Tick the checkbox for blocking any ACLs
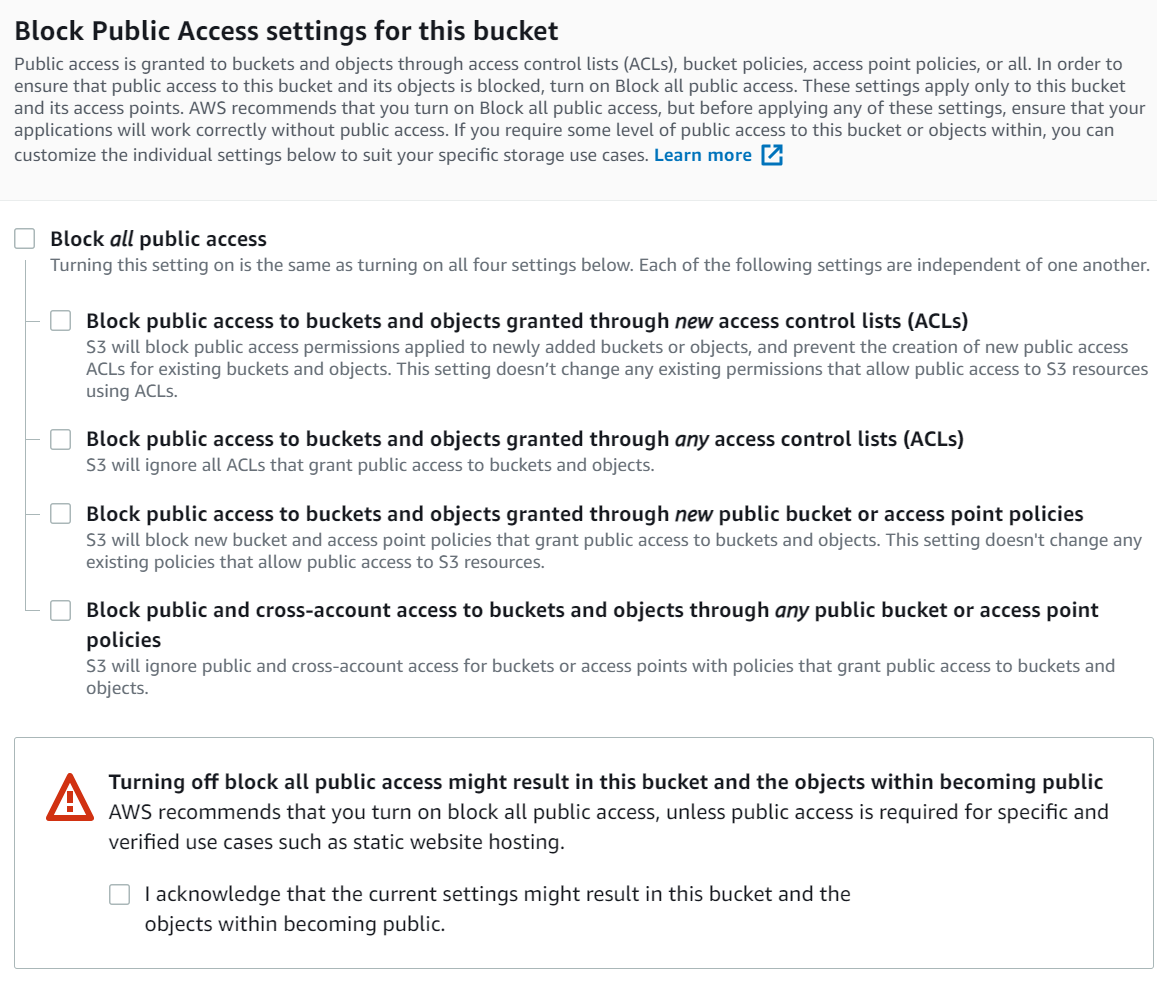The image size is (1157, 994). click(x=61, y=439)
